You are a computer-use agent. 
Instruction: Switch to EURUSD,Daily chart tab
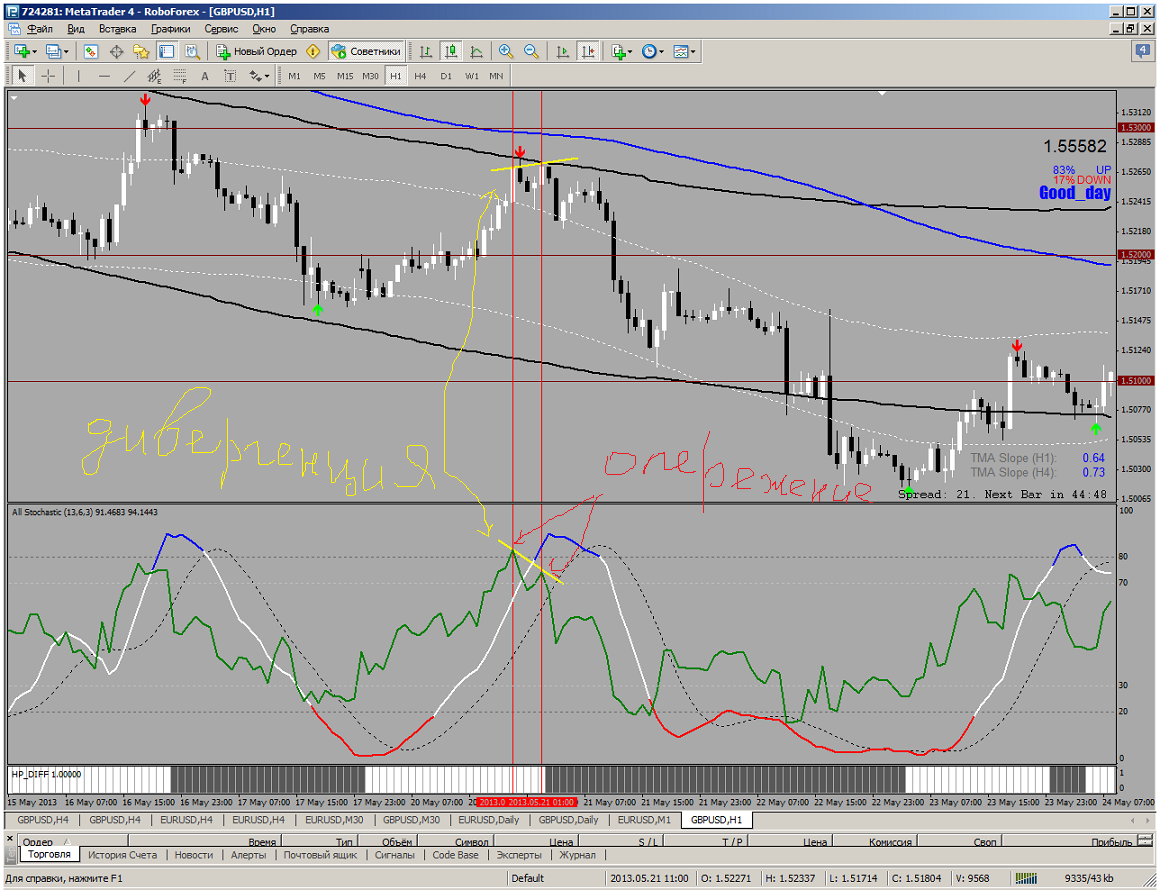488,820
